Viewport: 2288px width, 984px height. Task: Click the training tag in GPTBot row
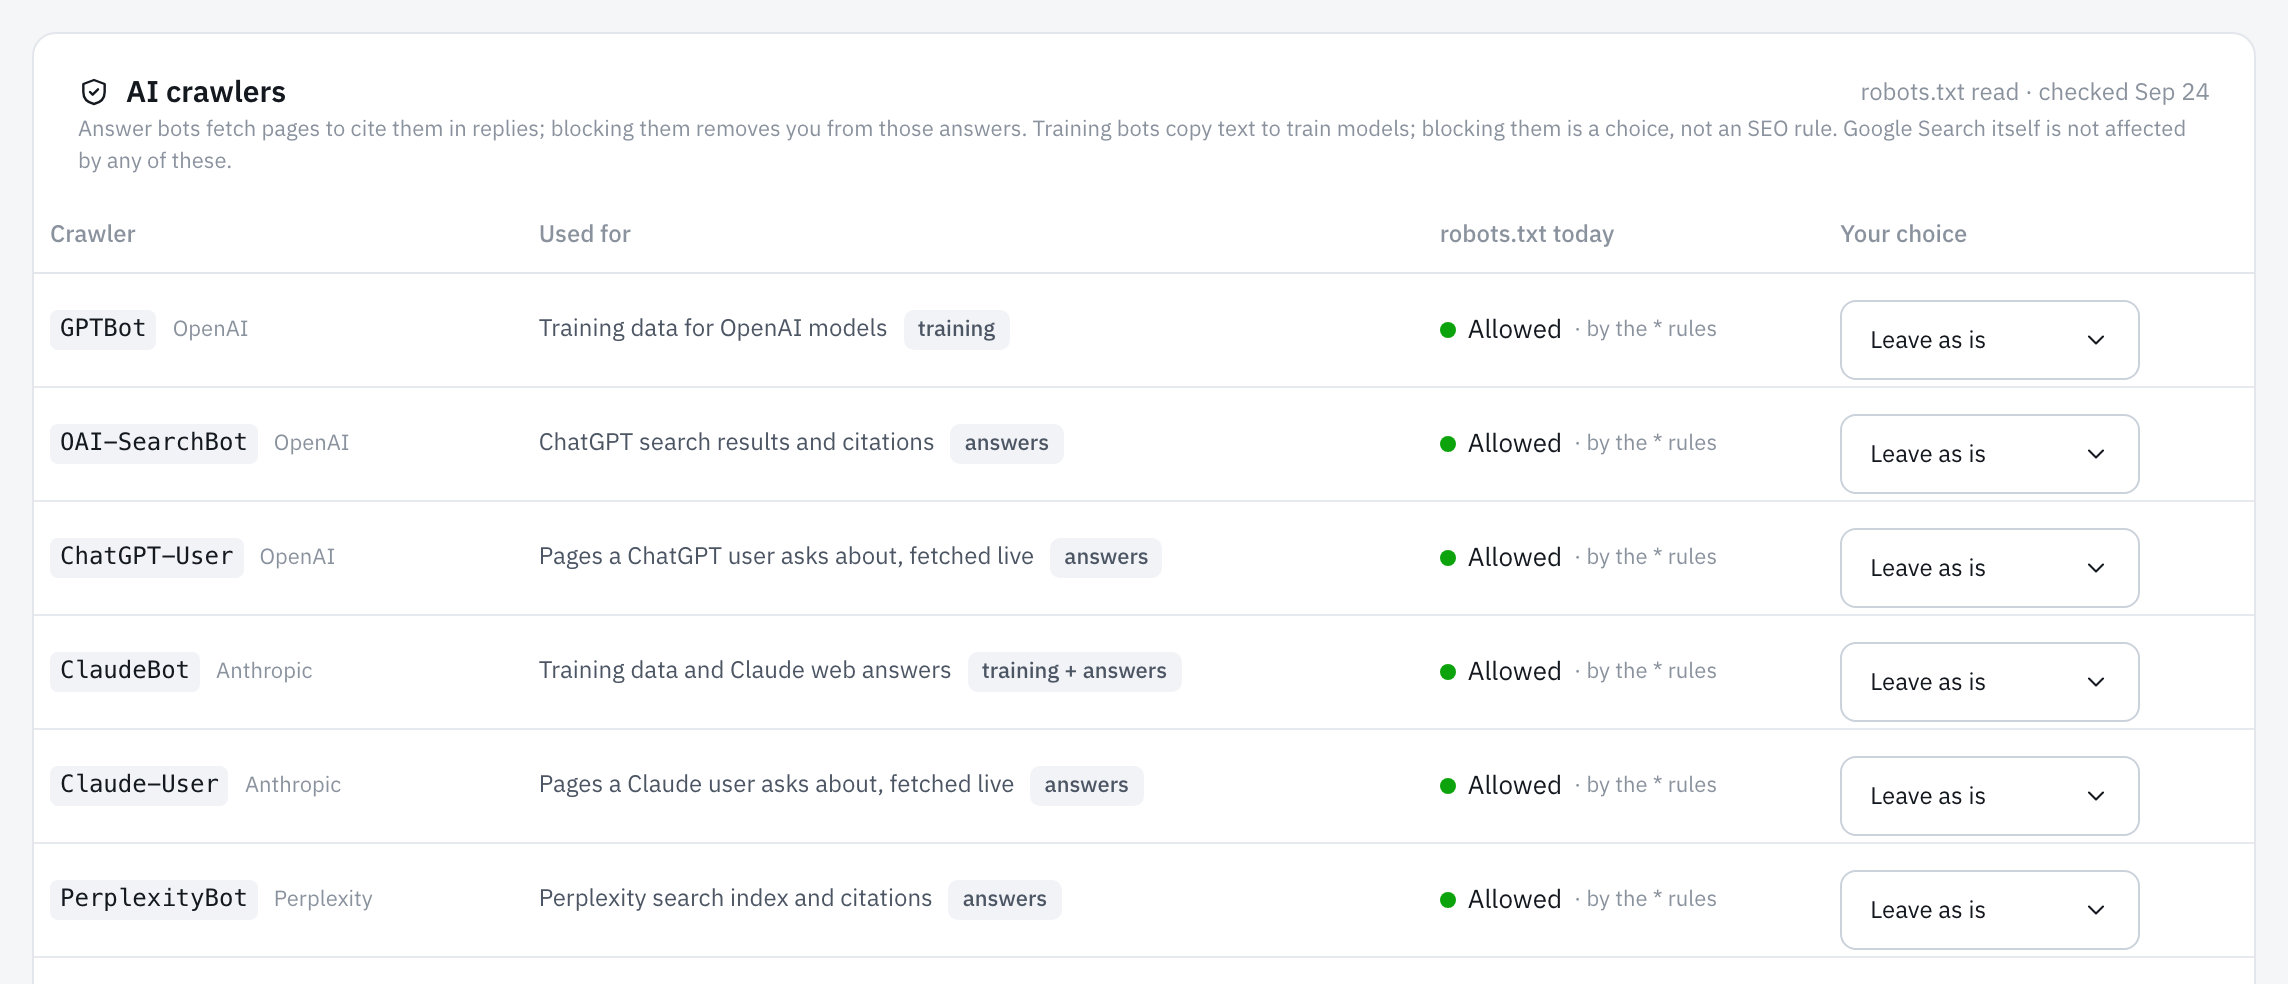[956, 329]
